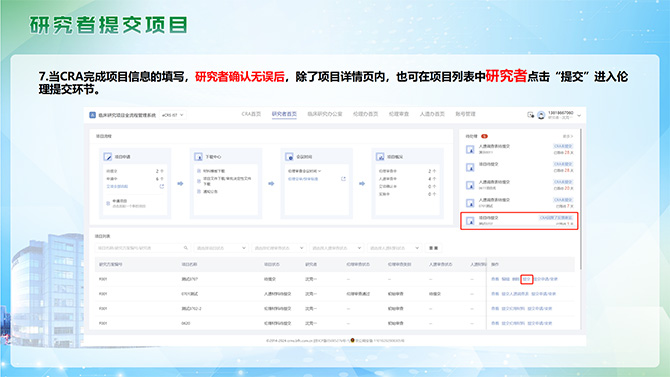The image size is (670, 377).
Task: Open the first project status filter dropdown
Action: 220,248
